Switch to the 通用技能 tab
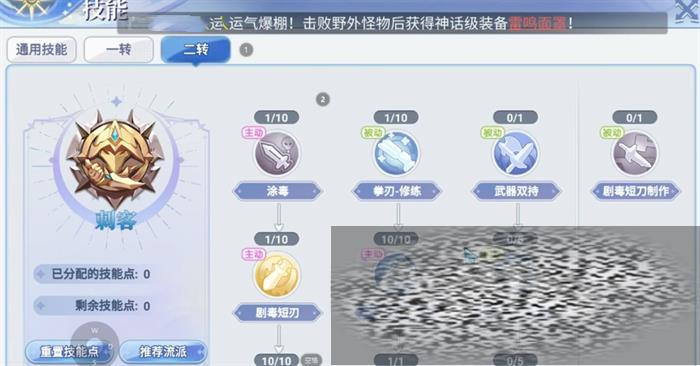This screenshot has height=366, width=700. [x=42, y=50]
